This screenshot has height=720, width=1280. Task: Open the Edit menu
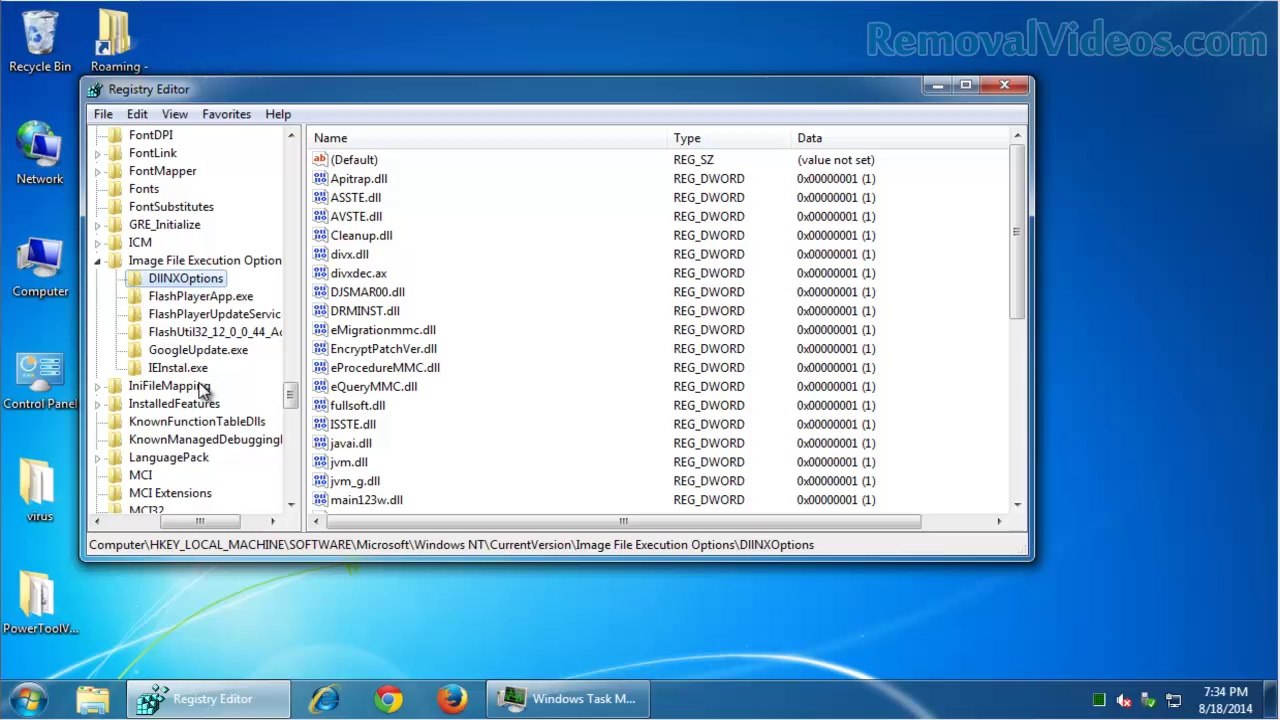137,114
